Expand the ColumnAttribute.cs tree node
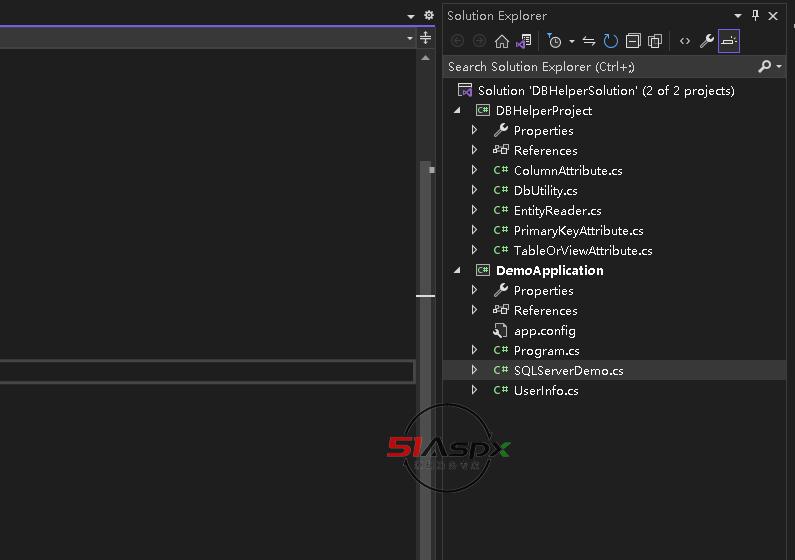The height and width of the screenshot is (560, 795). pos(475,170)
